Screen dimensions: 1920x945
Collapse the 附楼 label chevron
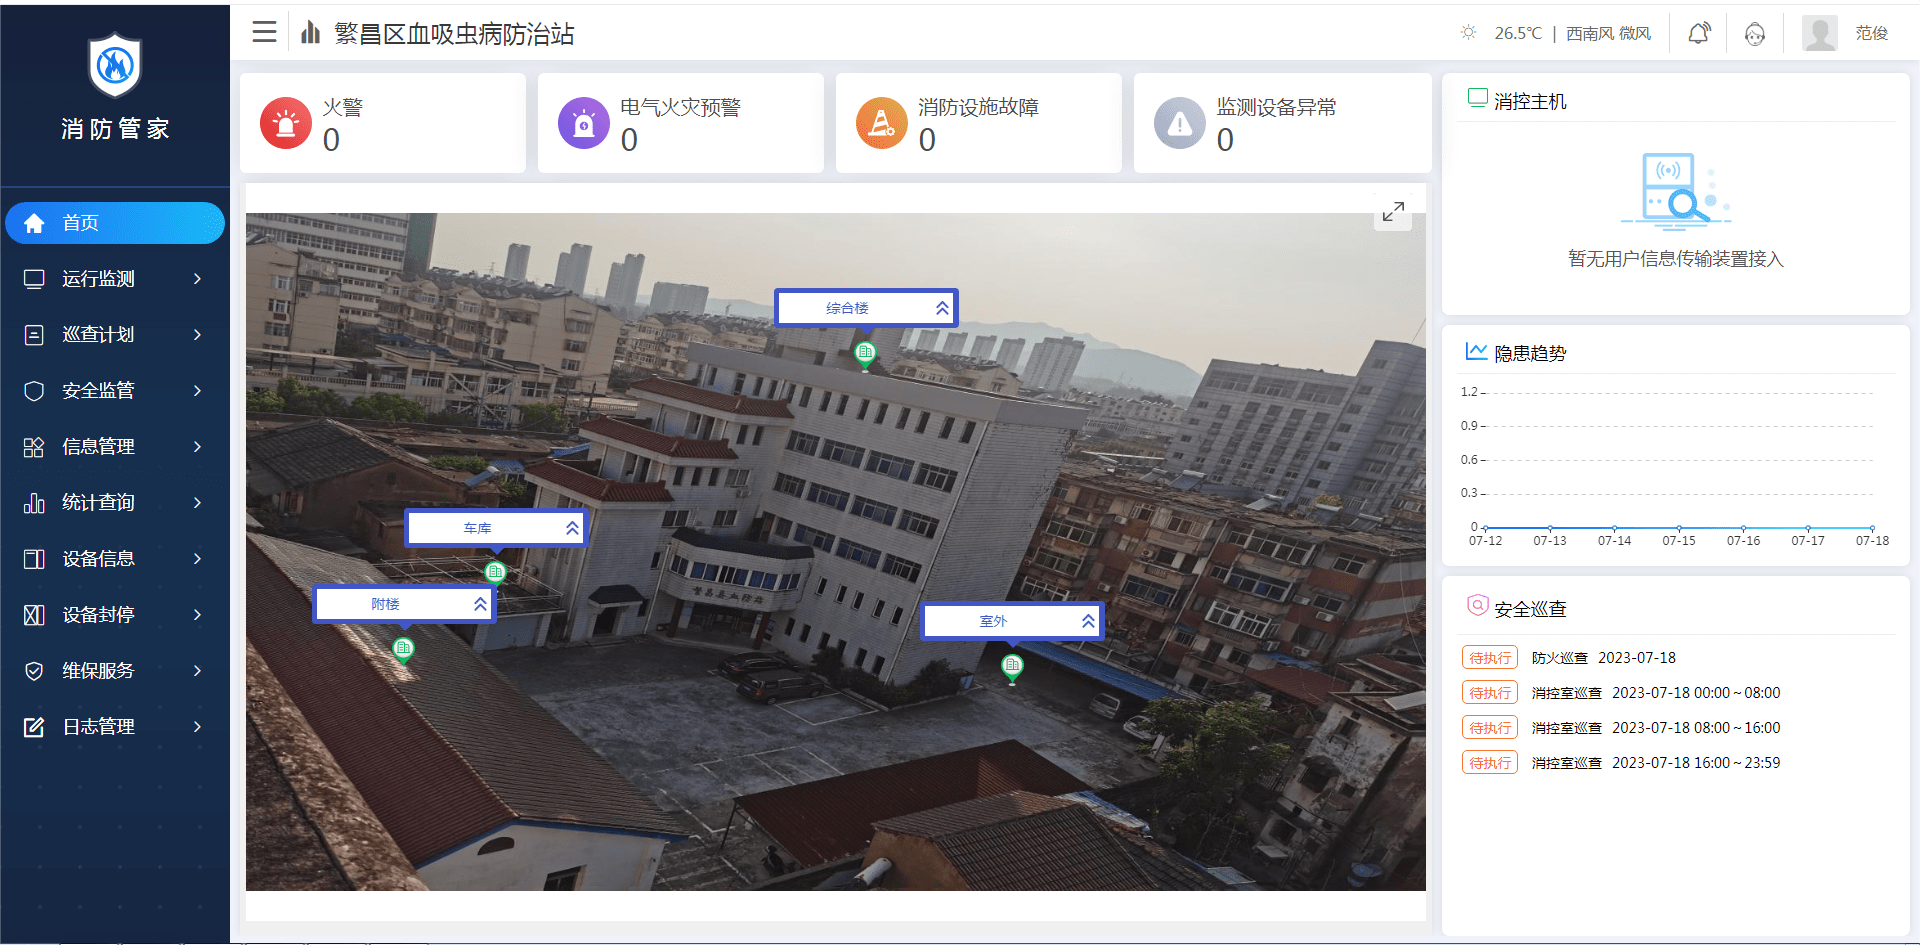pos(480,604)
